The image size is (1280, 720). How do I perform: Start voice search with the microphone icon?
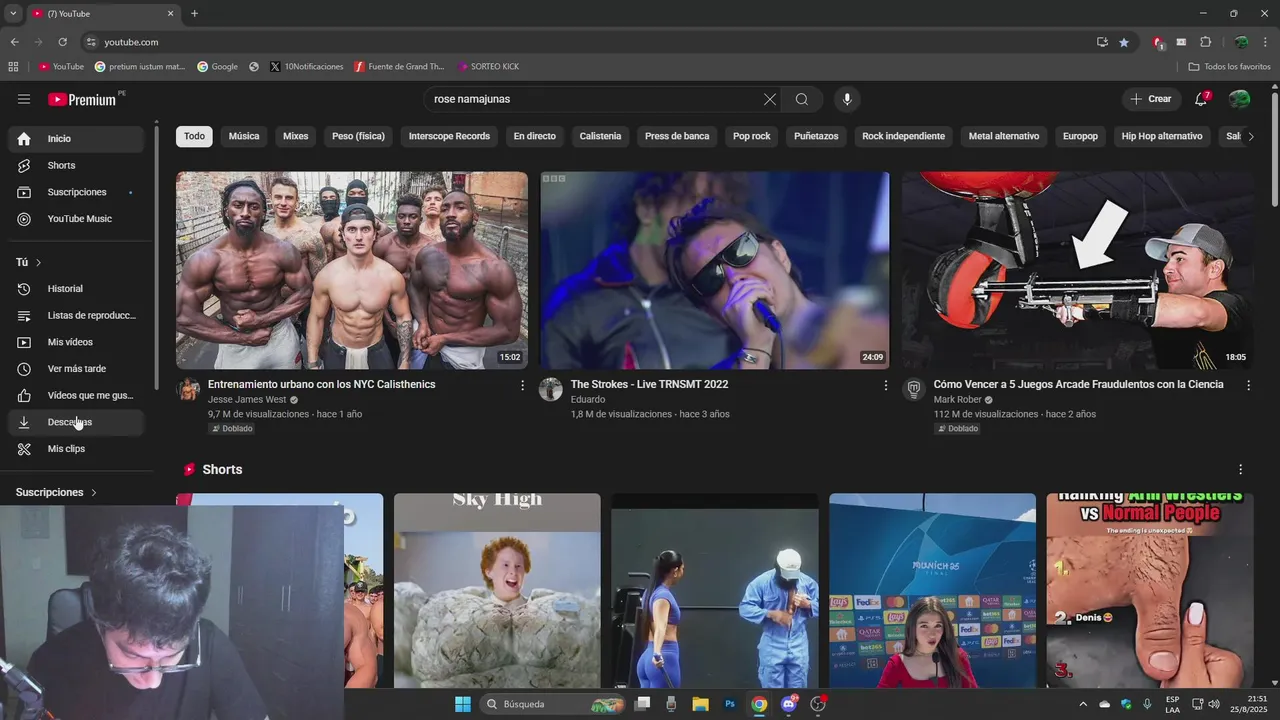(847, 99)
